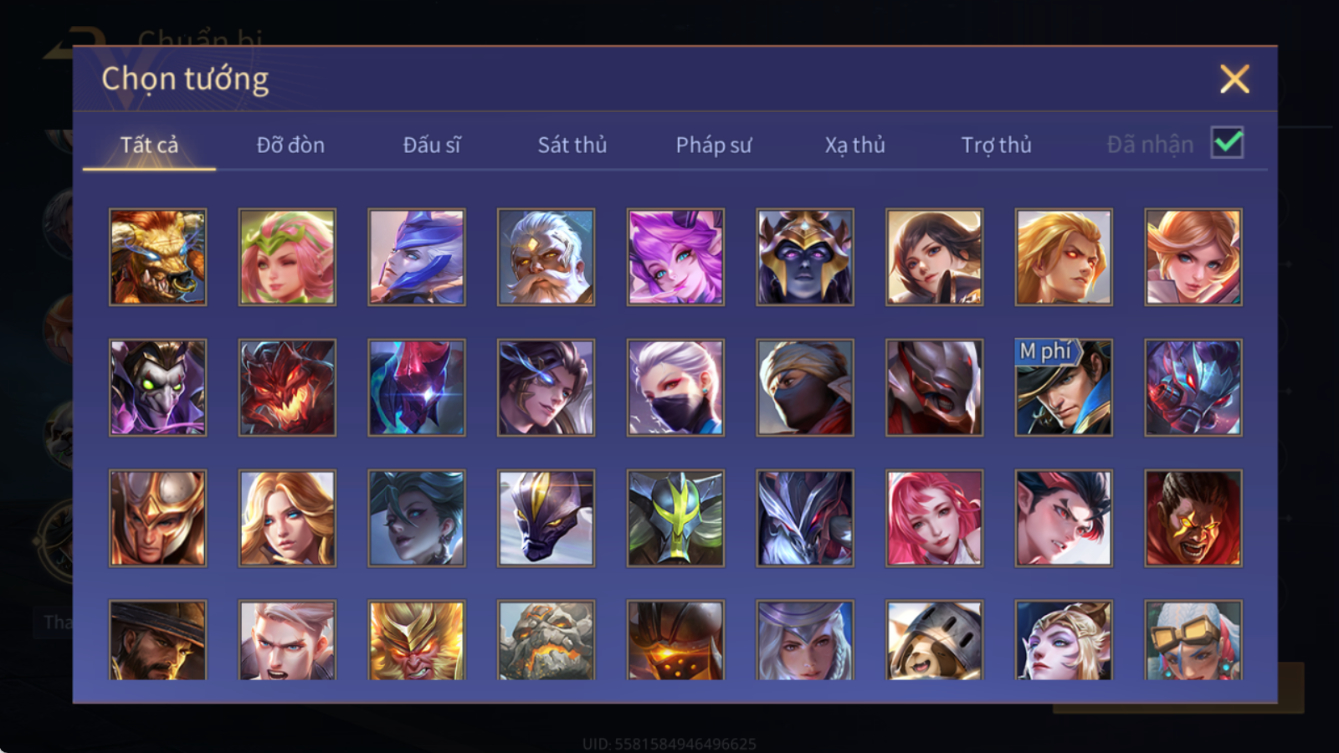This screenshot has height=753, width=1339.
Task: Filter by the Xạ thủ tab
Action: (855, 145)
